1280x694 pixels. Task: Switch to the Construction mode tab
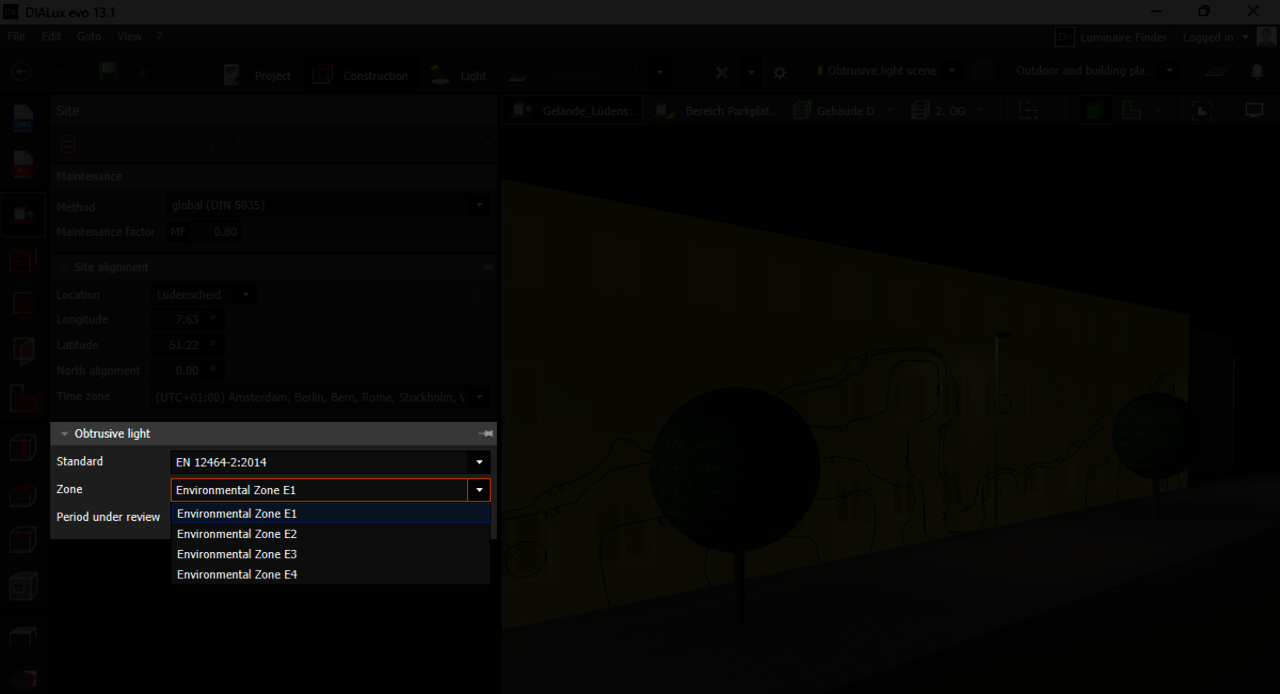[361, 75]
